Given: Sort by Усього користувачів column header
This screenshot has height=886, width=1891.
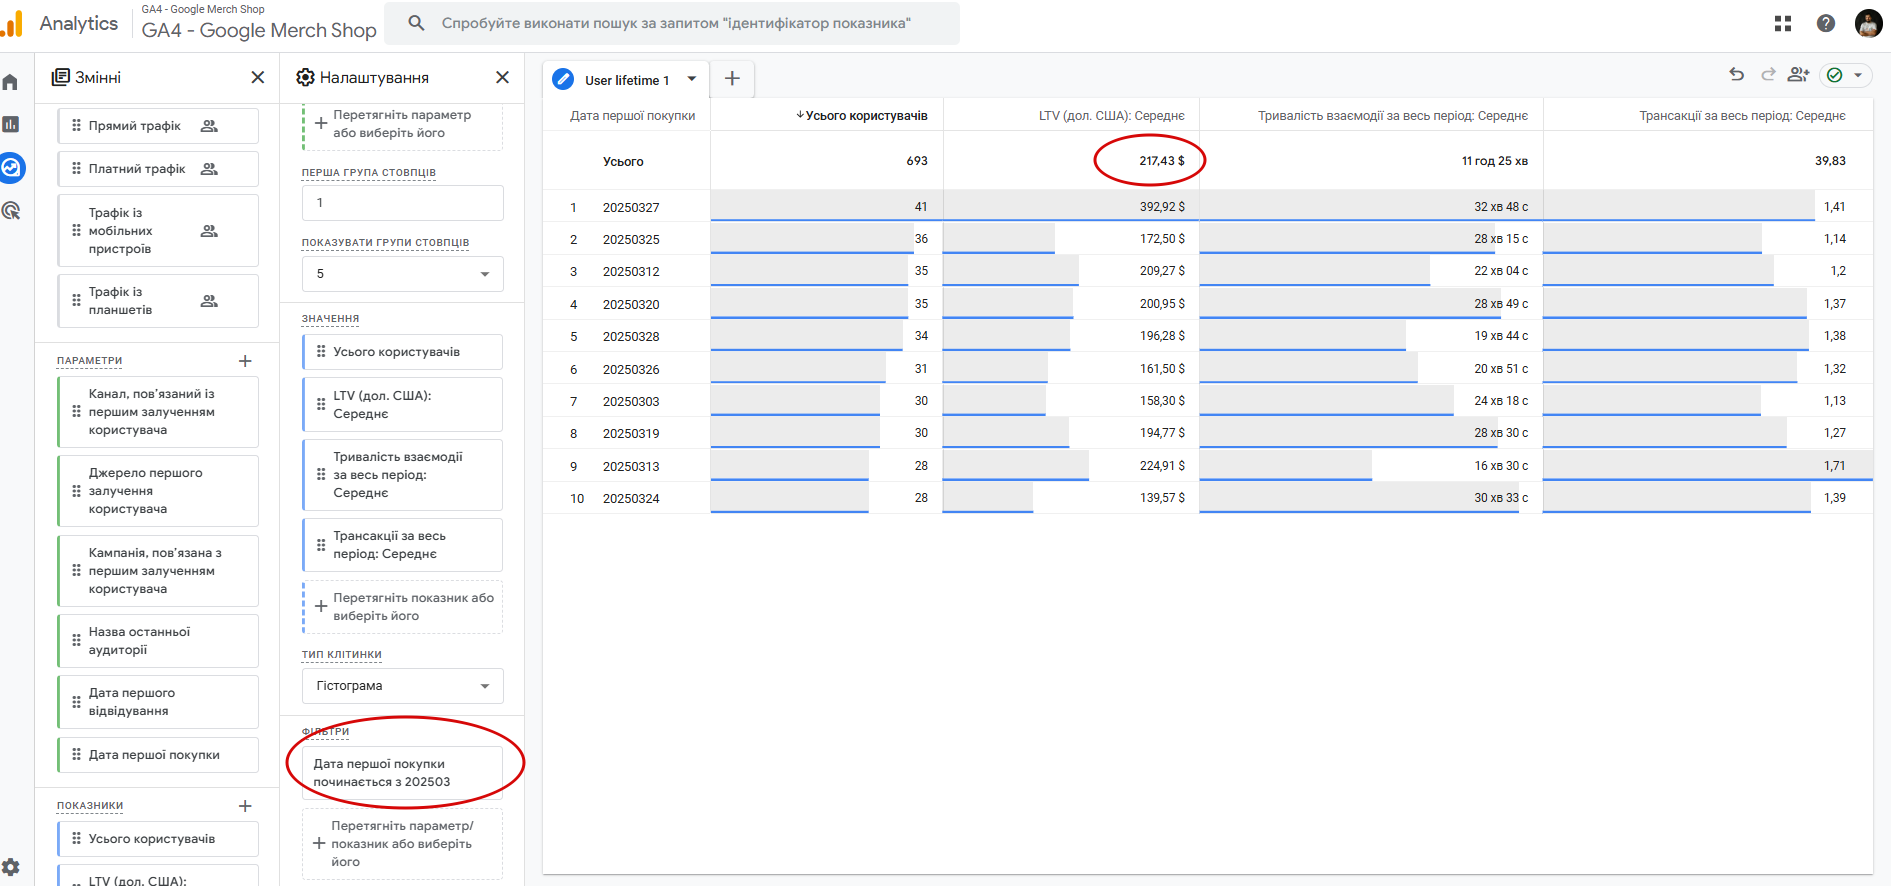Looking at the screenshot, I should (865, 116).
